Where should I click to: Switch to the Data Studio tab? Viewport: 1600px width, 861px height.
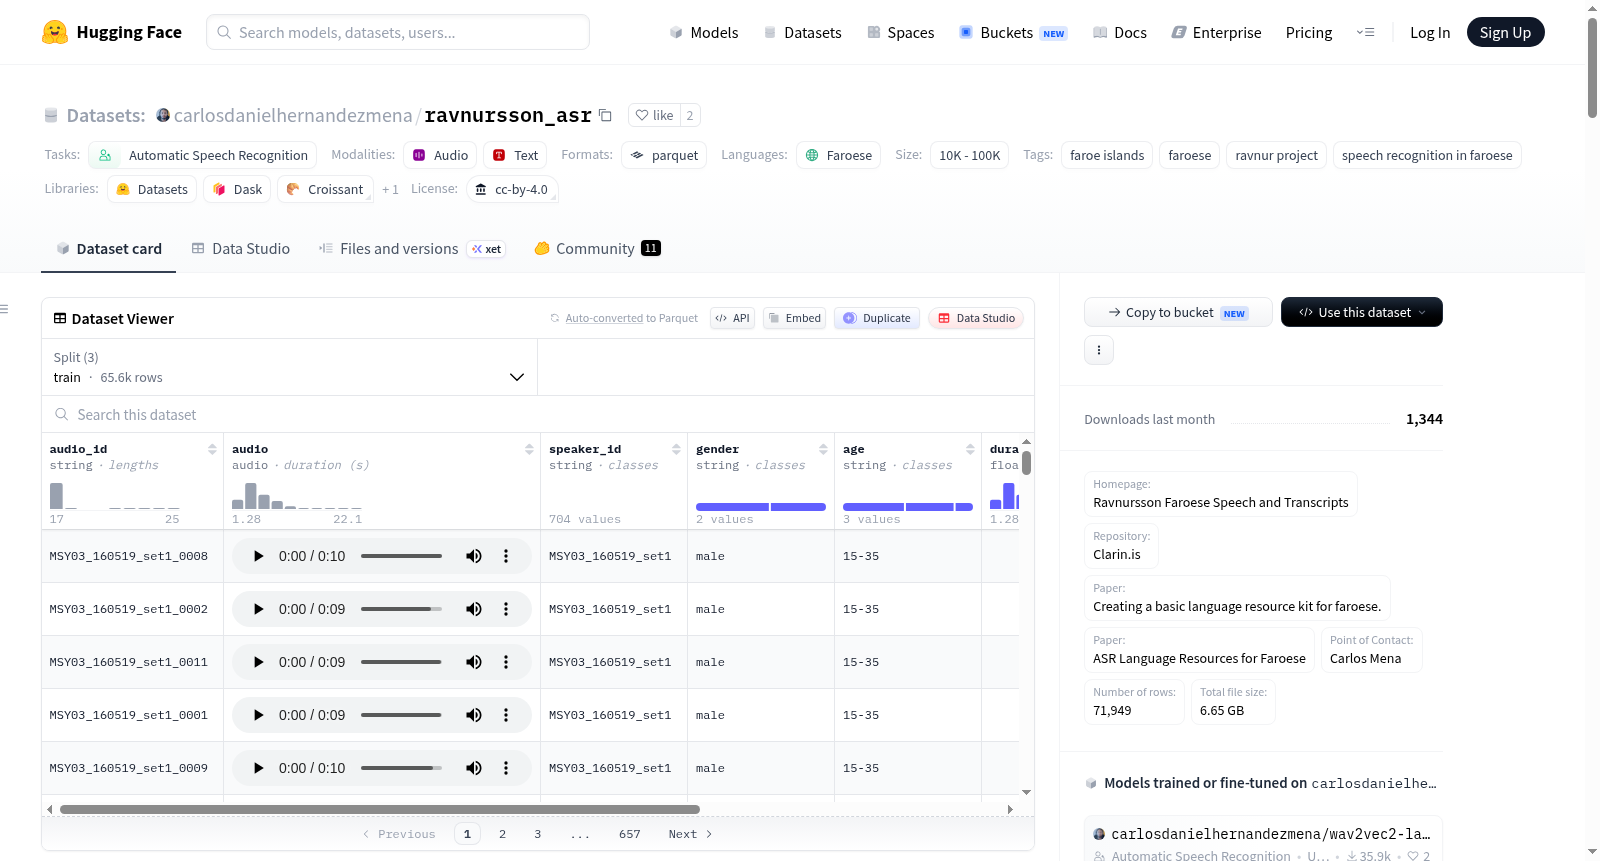241,248
